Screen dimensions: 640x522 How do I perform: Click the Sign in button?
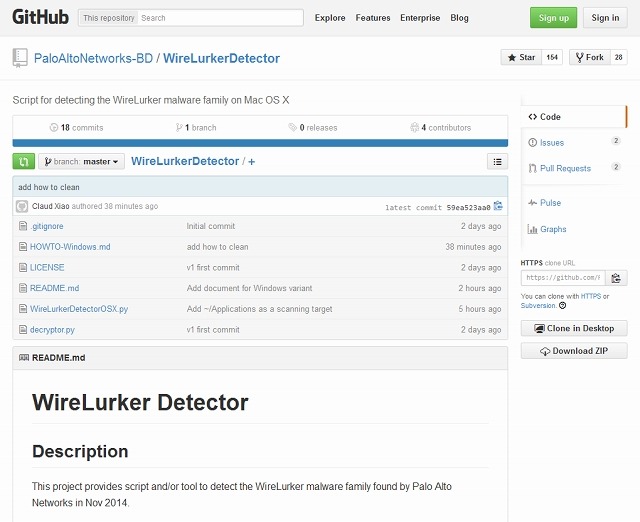[x=605, y=18]
